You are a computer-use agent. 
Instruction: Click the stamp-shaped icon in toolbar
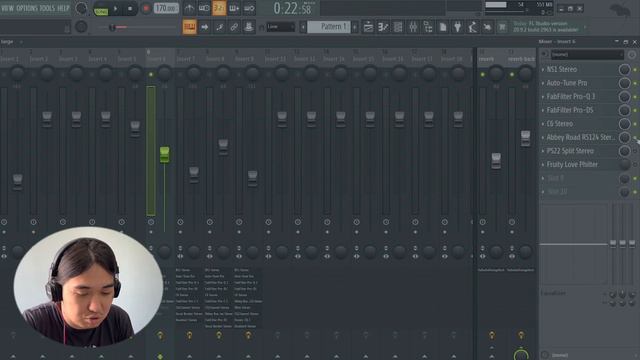coord(249,27)
